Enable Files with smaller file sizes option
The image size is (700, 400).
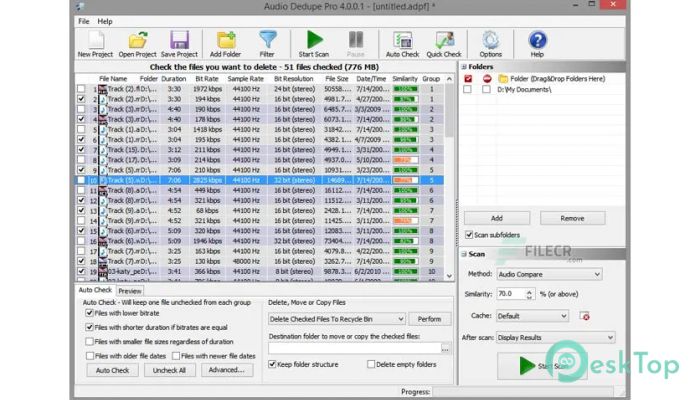[x=89, y=342]
